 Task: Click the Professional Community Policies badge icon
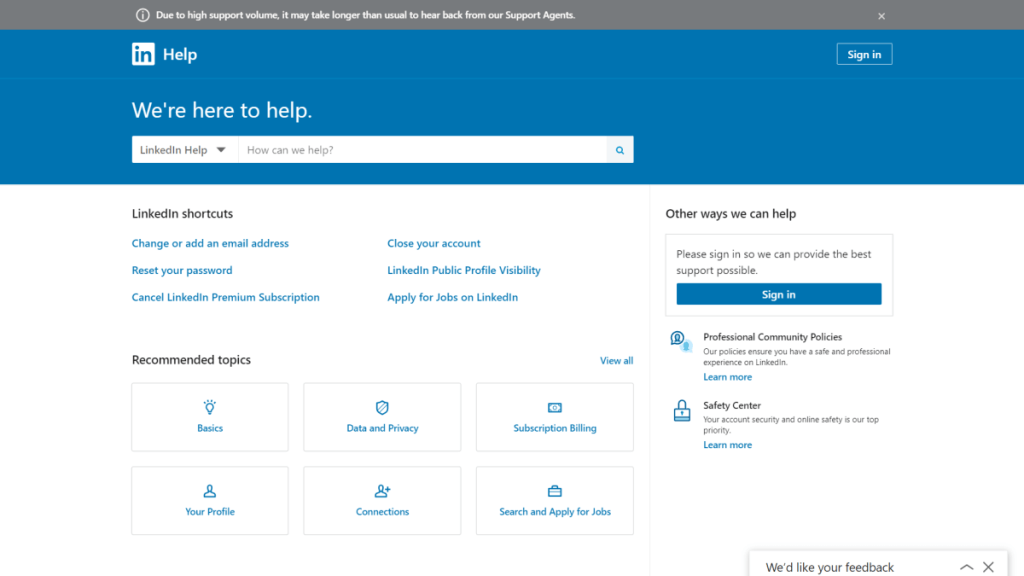tap(681, 342)
